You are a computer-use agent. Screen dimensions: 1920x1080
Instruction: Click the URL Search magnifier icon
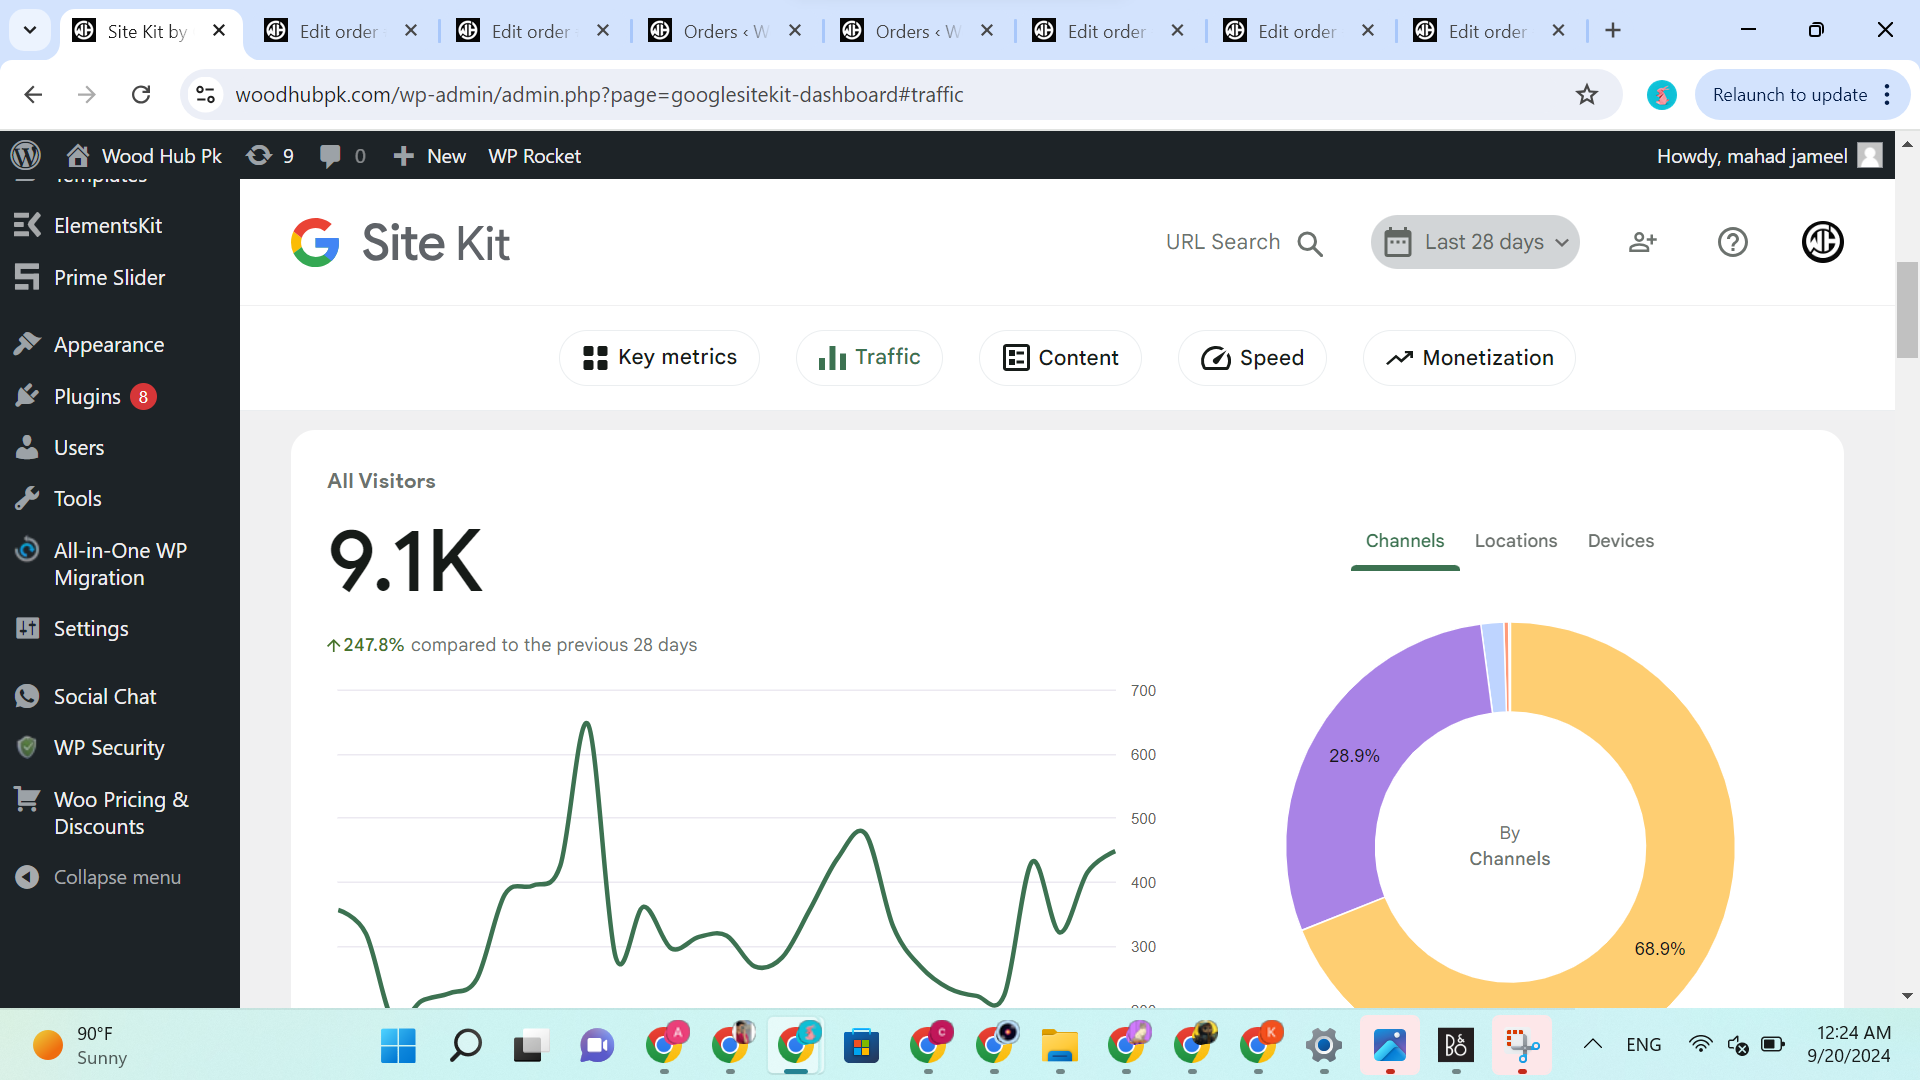pyautogui.click(x=1310, y=243)
